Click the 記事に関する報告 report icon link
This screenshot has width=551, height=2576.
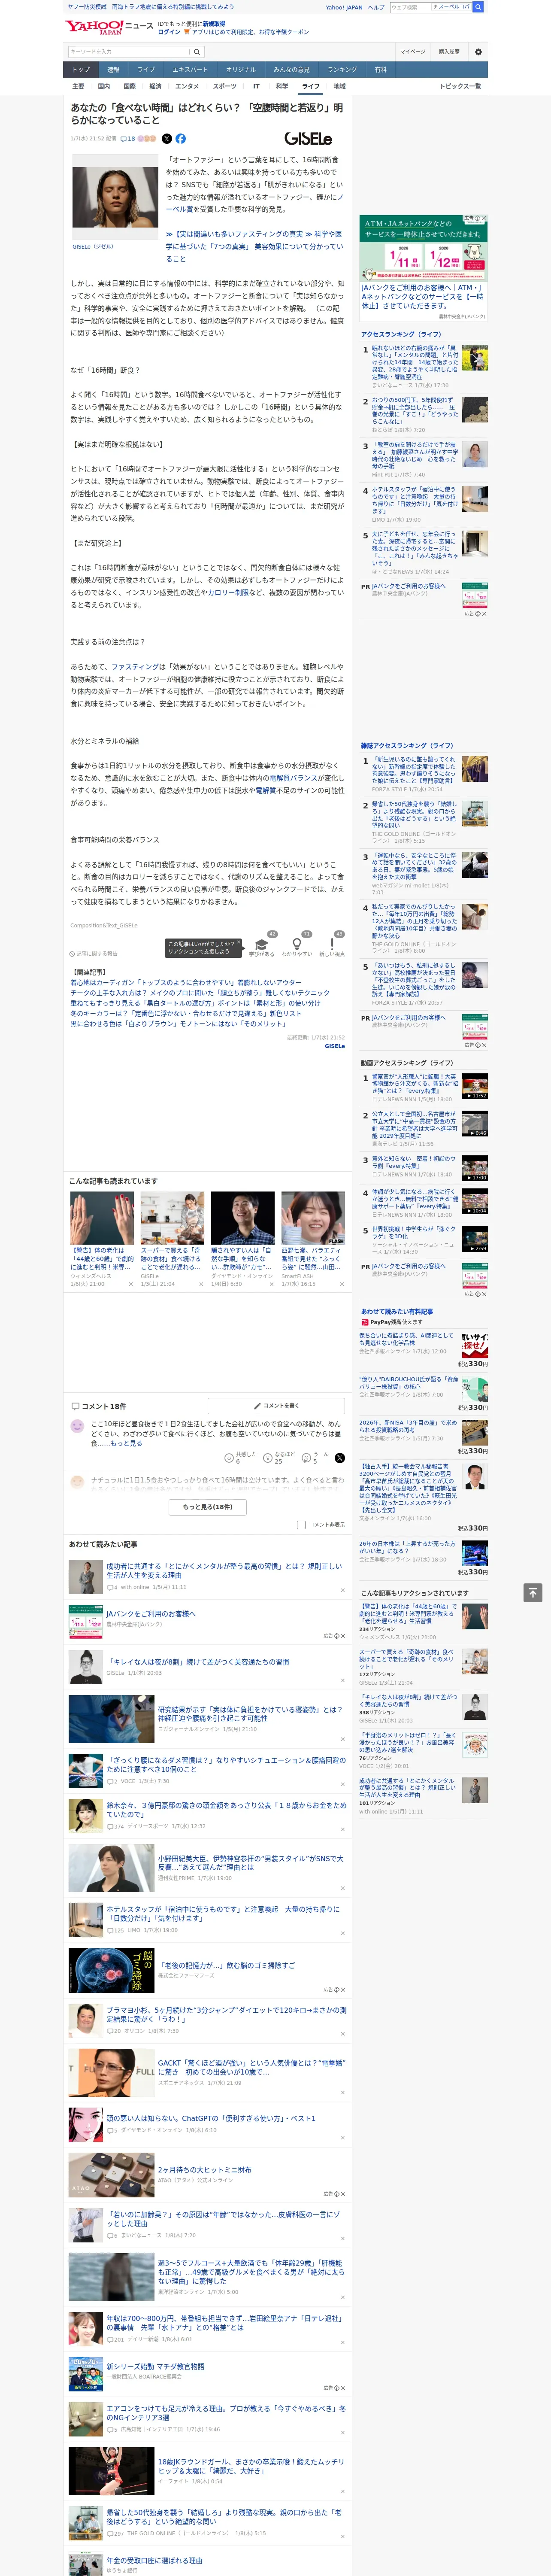pos(93,954)
